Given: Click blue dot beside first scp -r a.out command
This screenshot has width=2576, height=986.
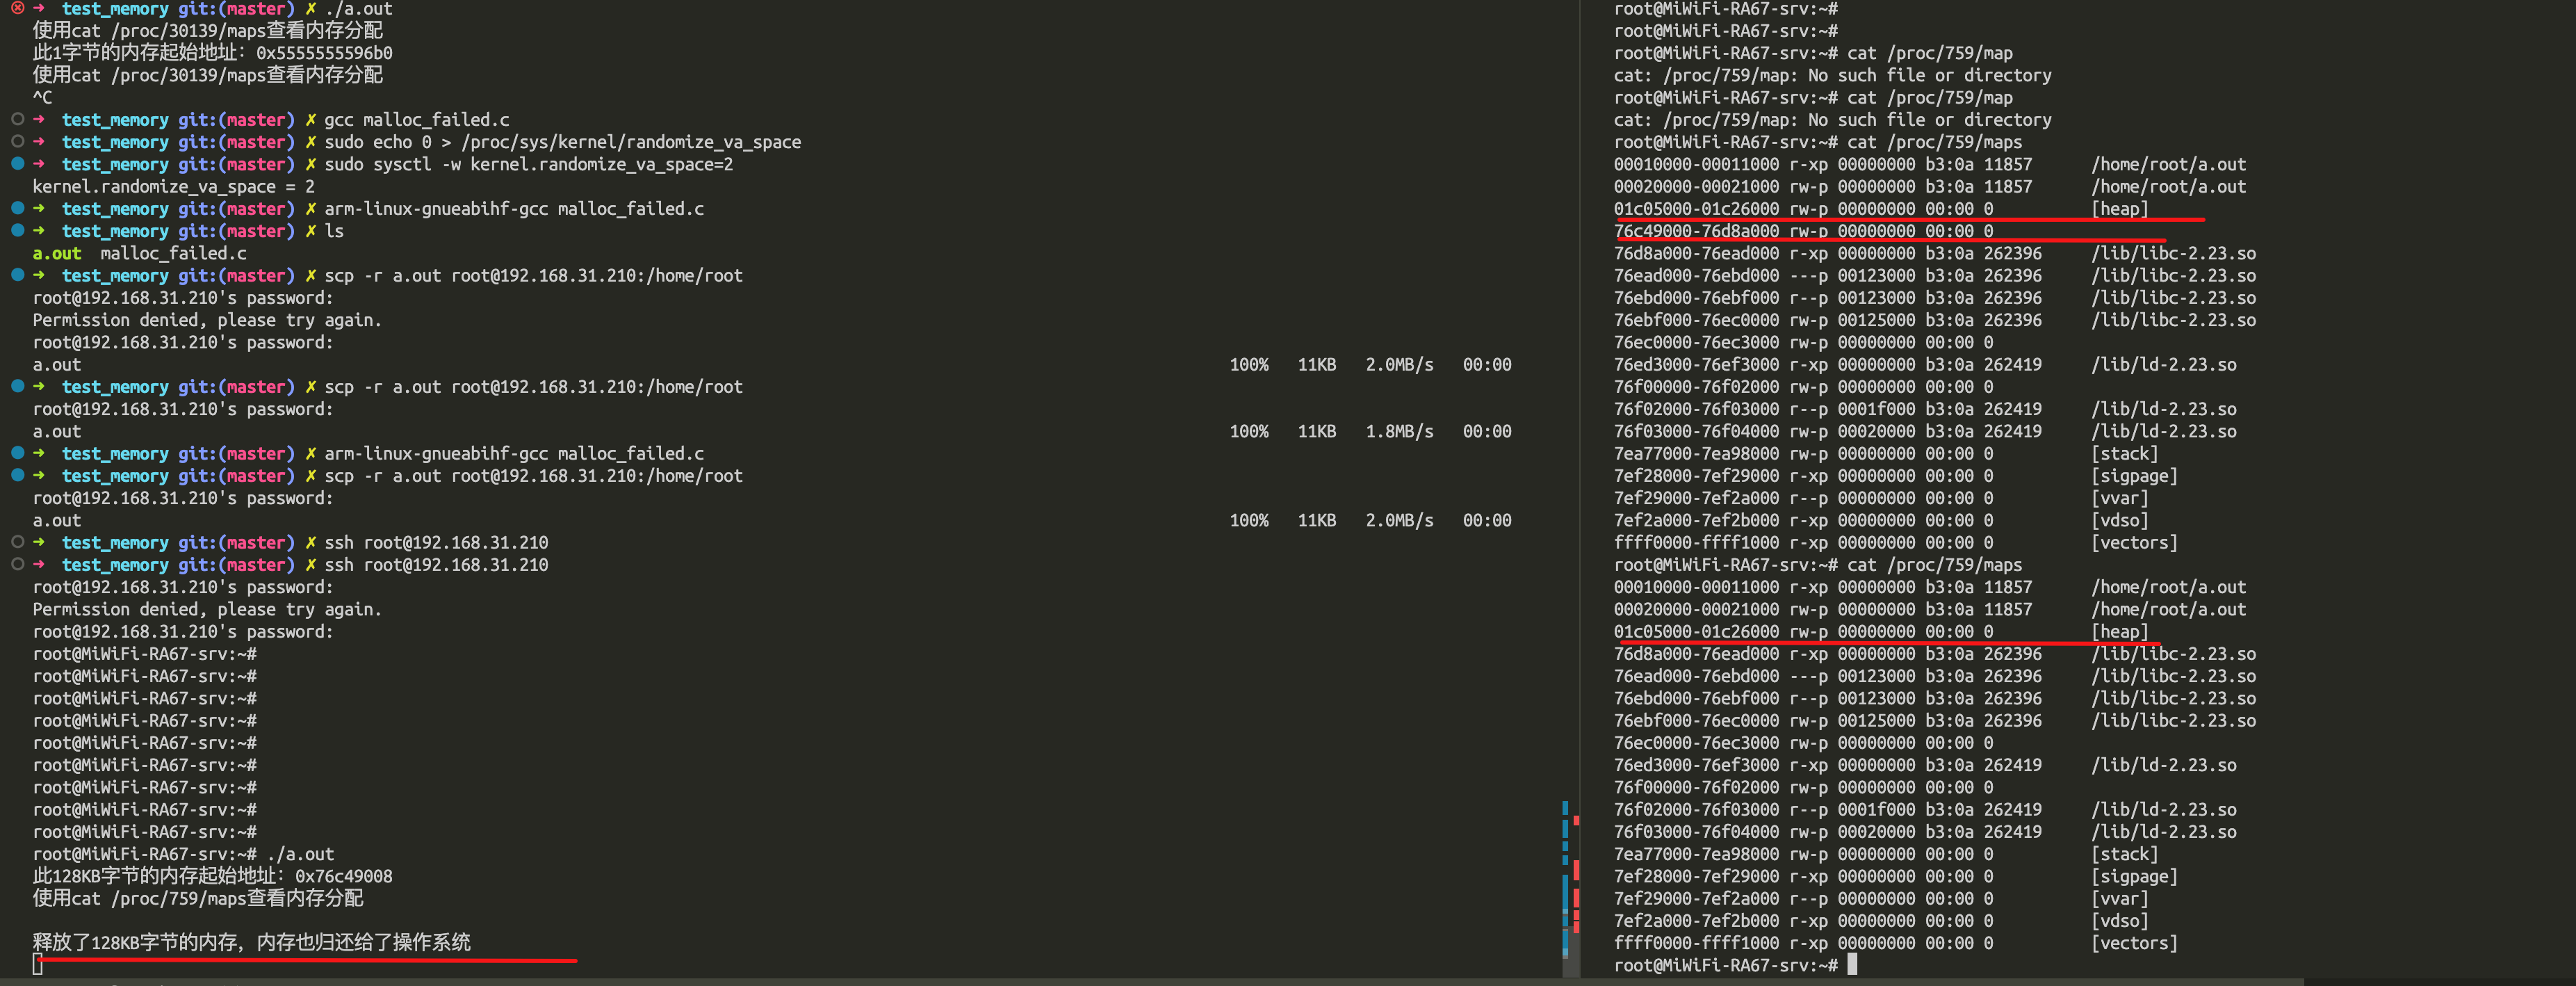Looking at the screenshot, I should 17,275.
